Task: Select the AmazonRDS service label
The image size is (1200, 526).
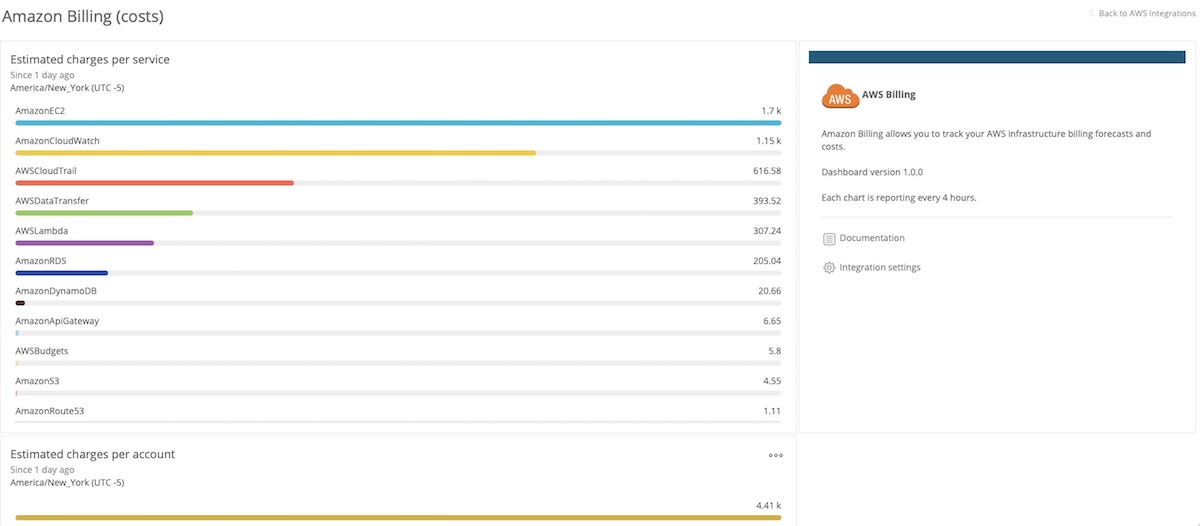Action: click(41, 261)
